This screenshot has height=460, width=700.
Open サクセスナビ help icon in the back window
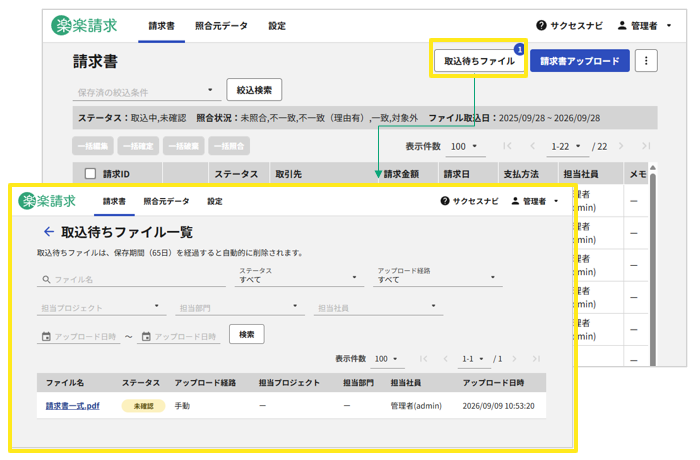click(541, 25)
